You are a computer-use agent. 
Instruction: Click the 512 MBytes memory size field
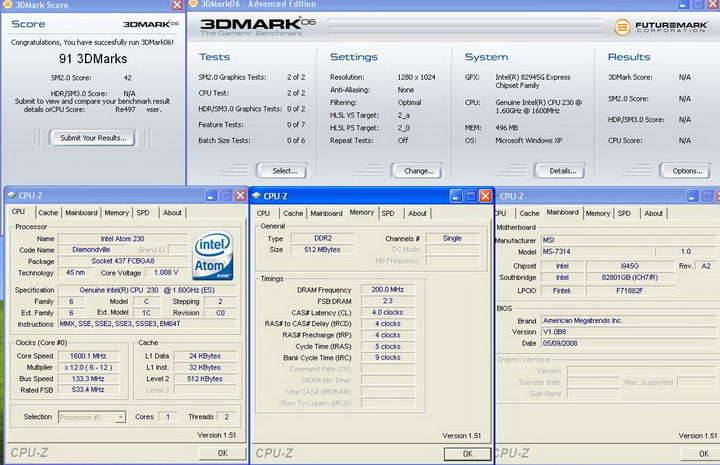pos(323,249)
